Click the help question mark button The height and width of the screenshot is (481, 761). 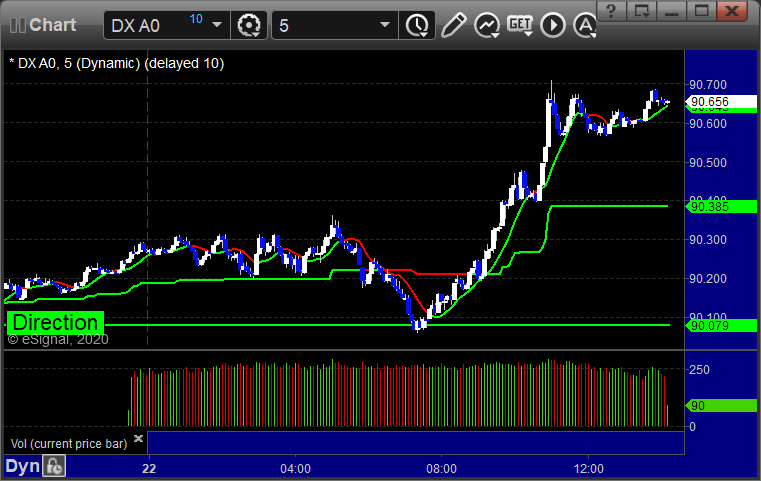point(611,11)
